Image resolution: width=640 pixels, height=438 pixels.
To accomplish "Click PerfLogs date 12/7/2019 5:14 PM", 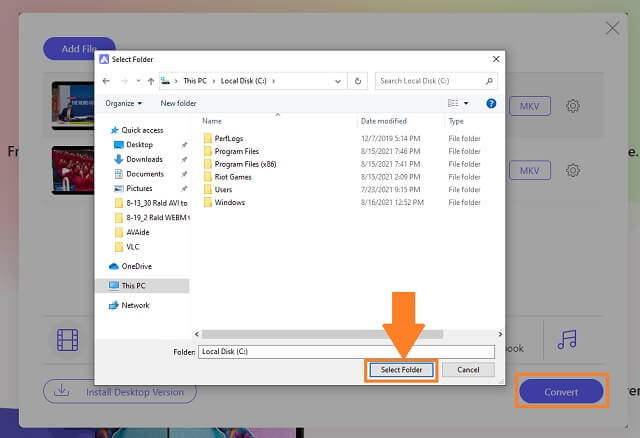I will pos(391,138).
